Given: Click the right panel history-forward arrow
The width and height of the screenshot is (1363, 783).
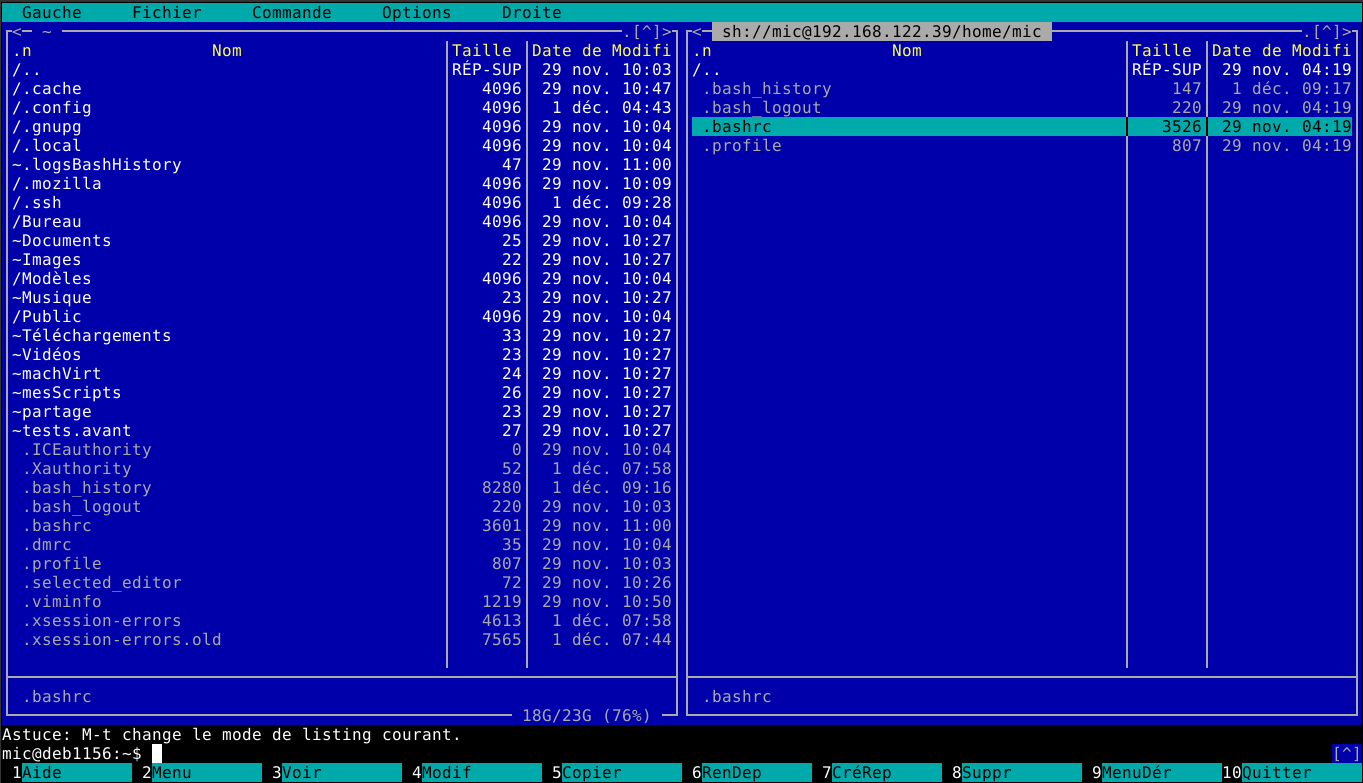Looking at the screenshot, I should point(1347,32).
